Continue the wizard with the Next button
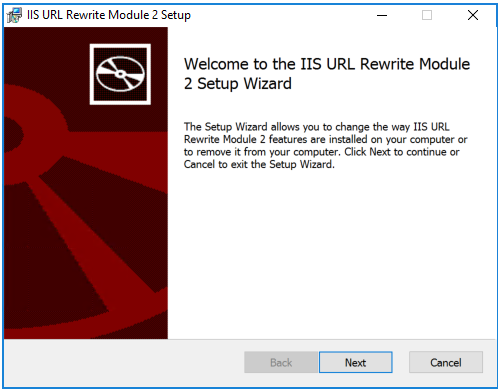 click(355, 362)
